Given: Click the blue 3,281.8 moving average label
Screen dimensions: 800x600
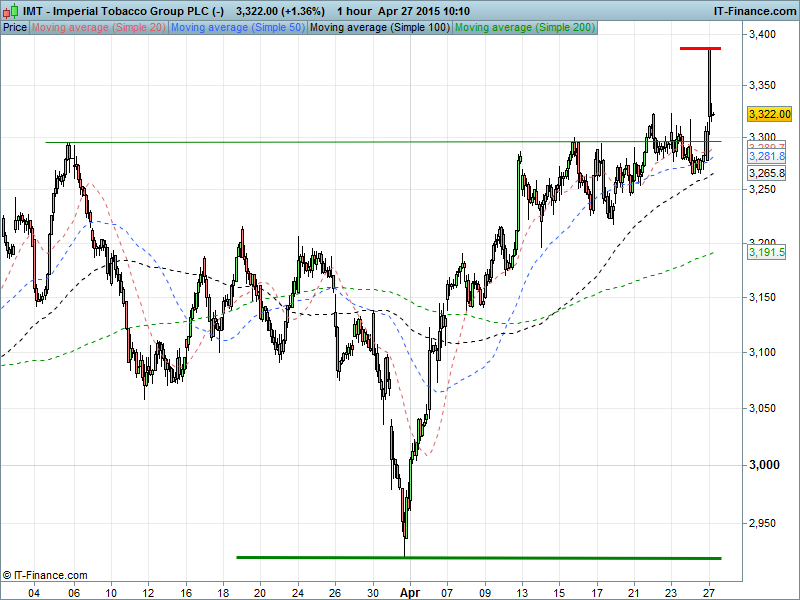Looking at the screenshot, I should (x=767, y=157).
